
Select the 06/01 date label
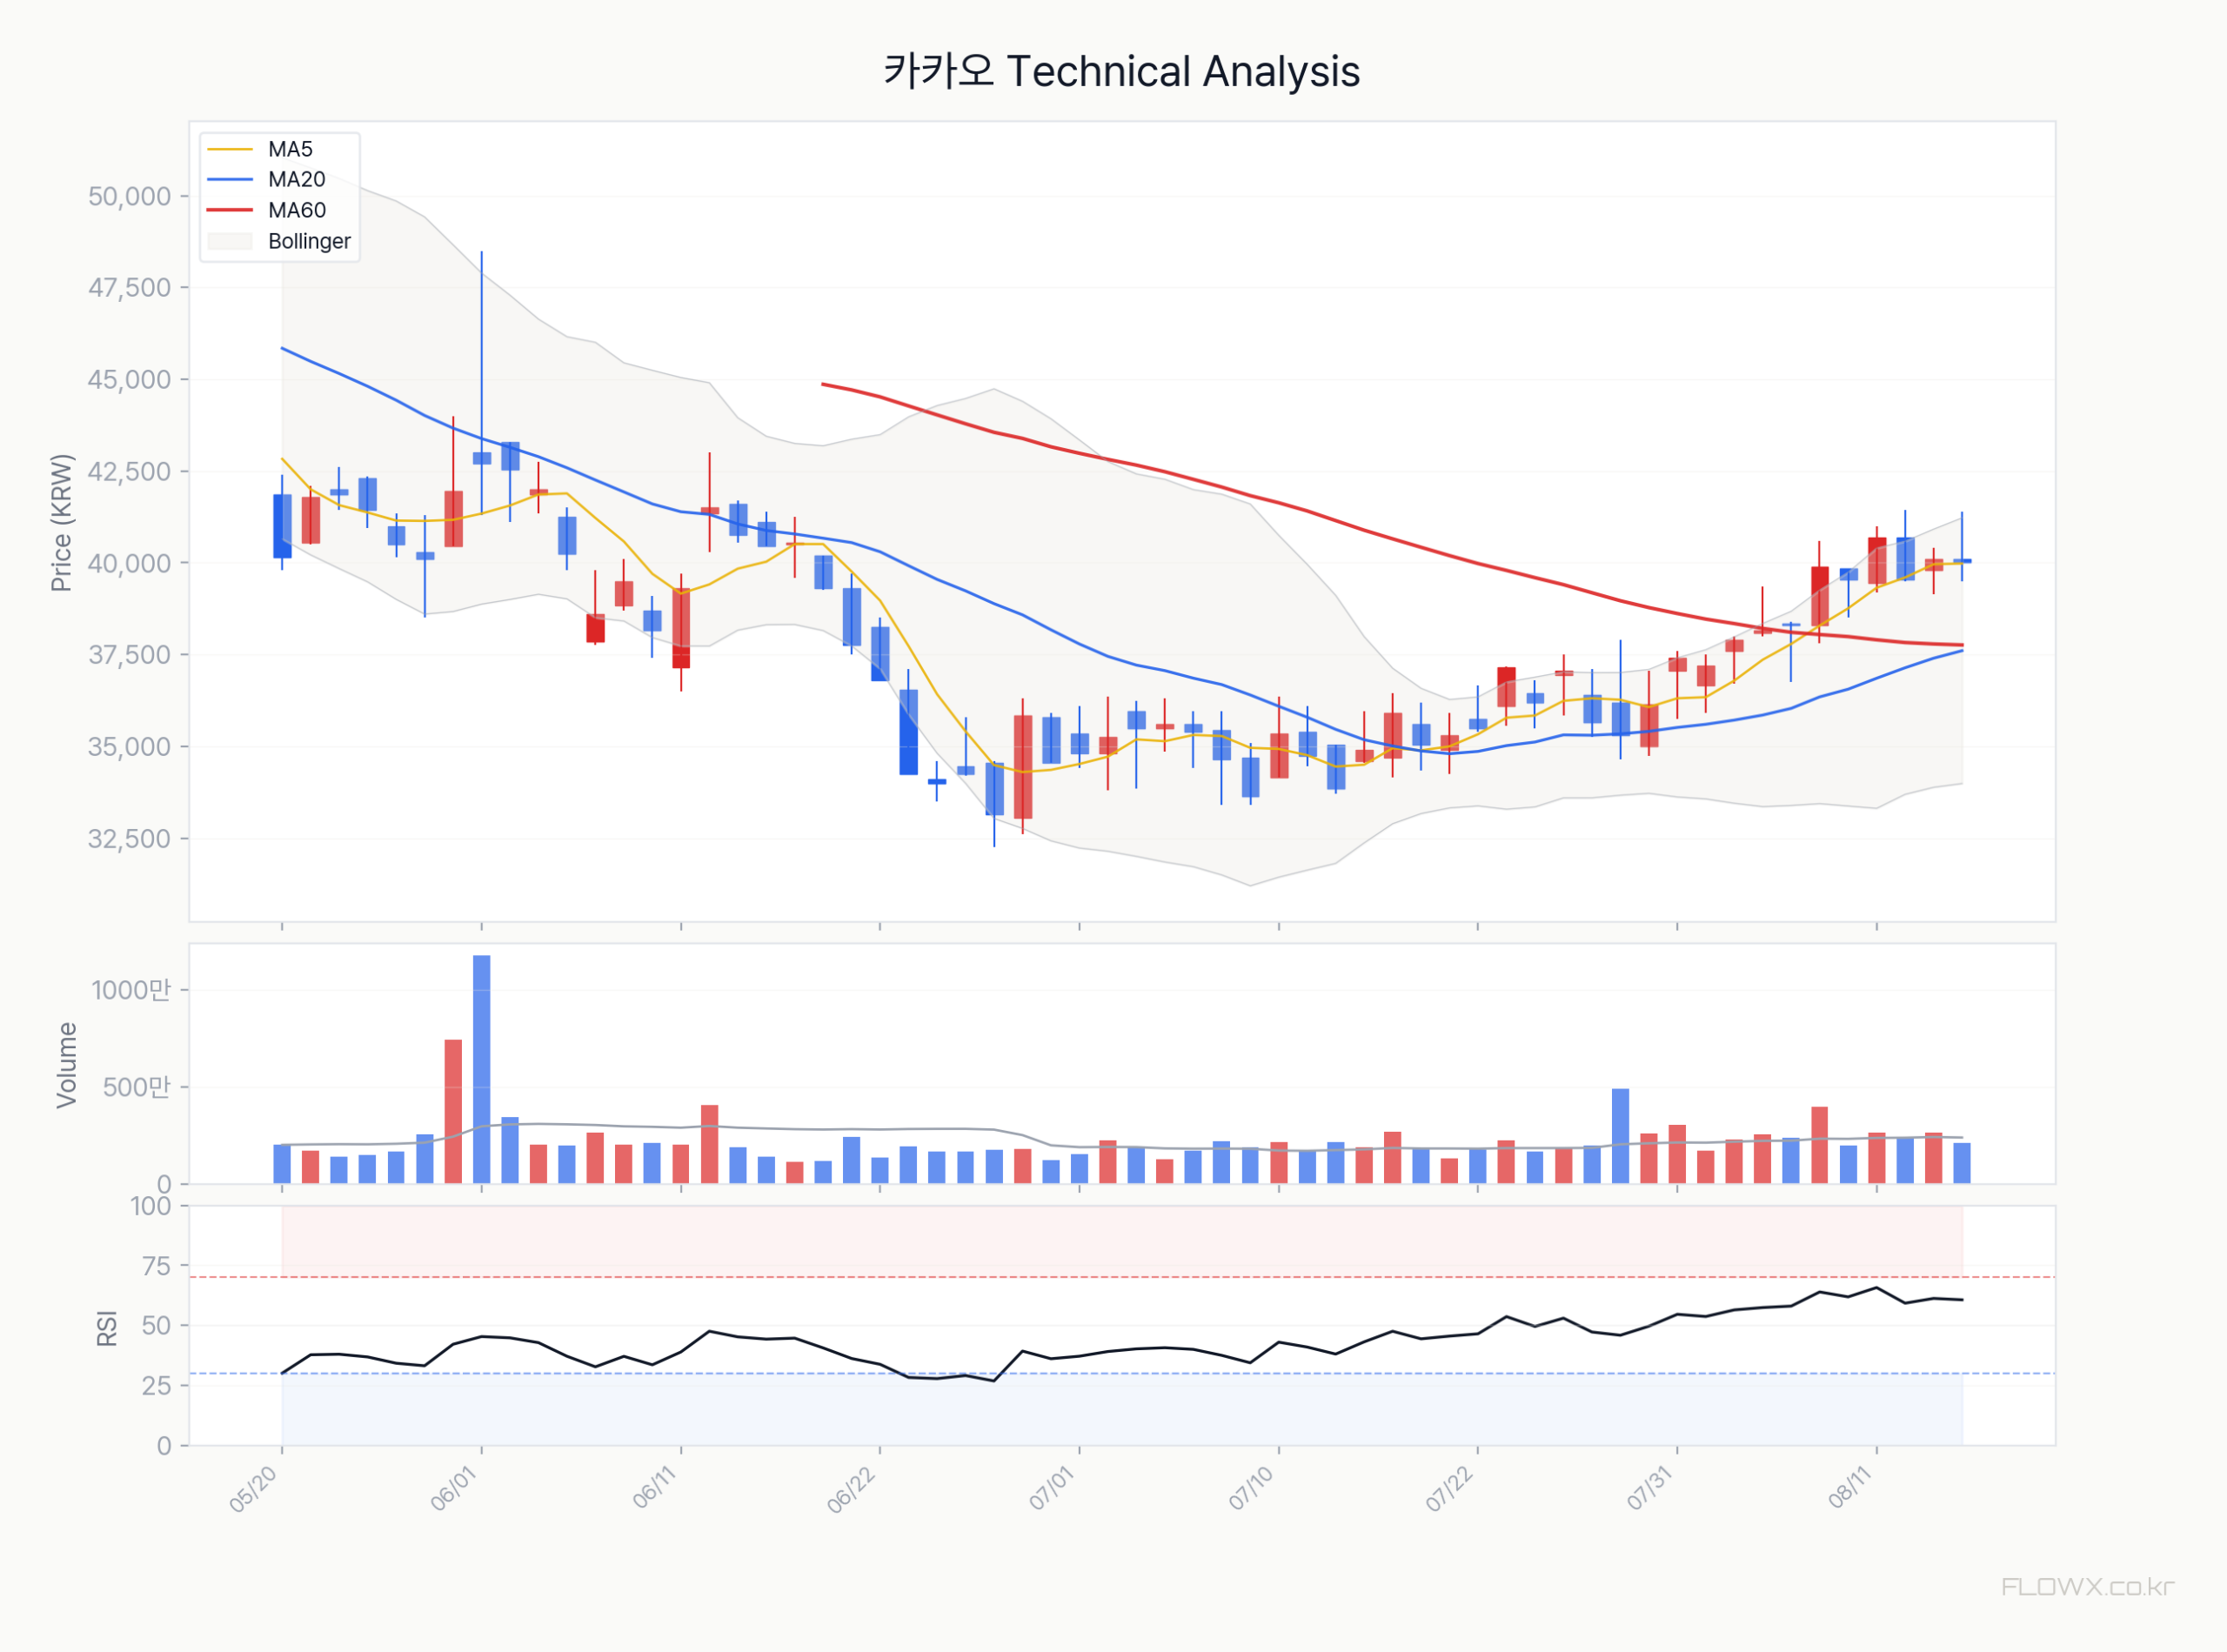click(454, 1488)
